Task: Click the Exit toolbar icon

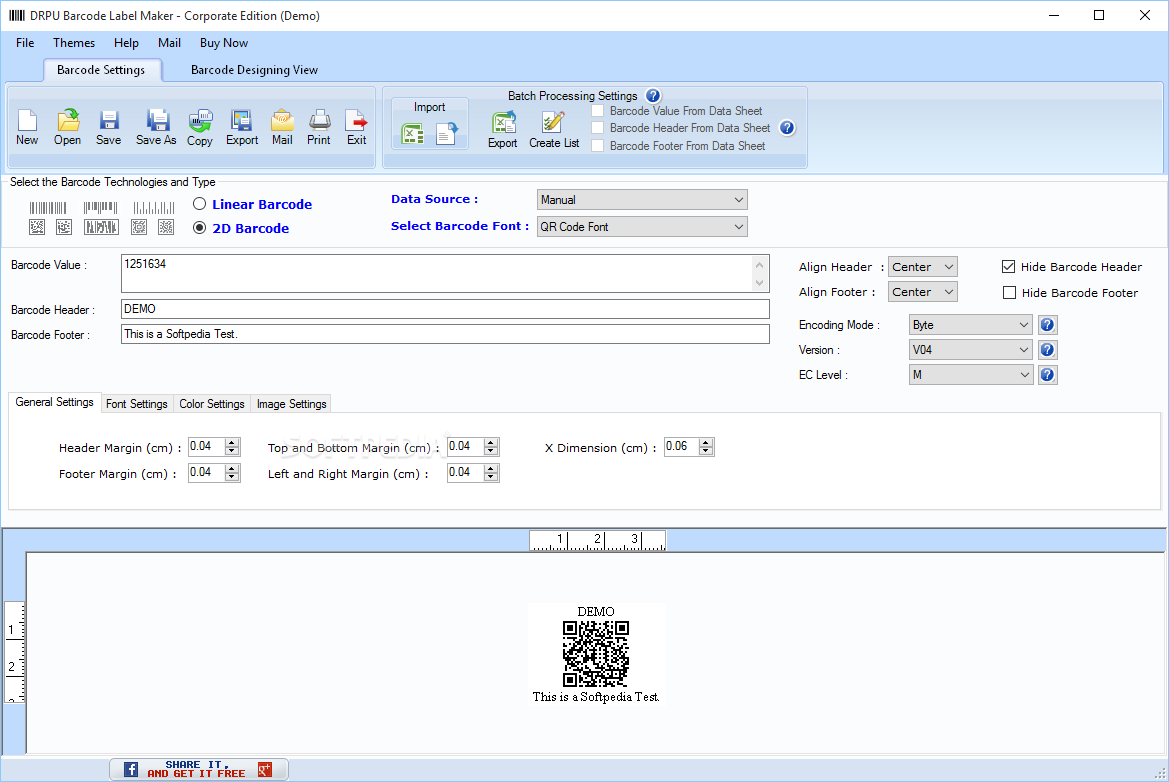Action: [357, 127]
